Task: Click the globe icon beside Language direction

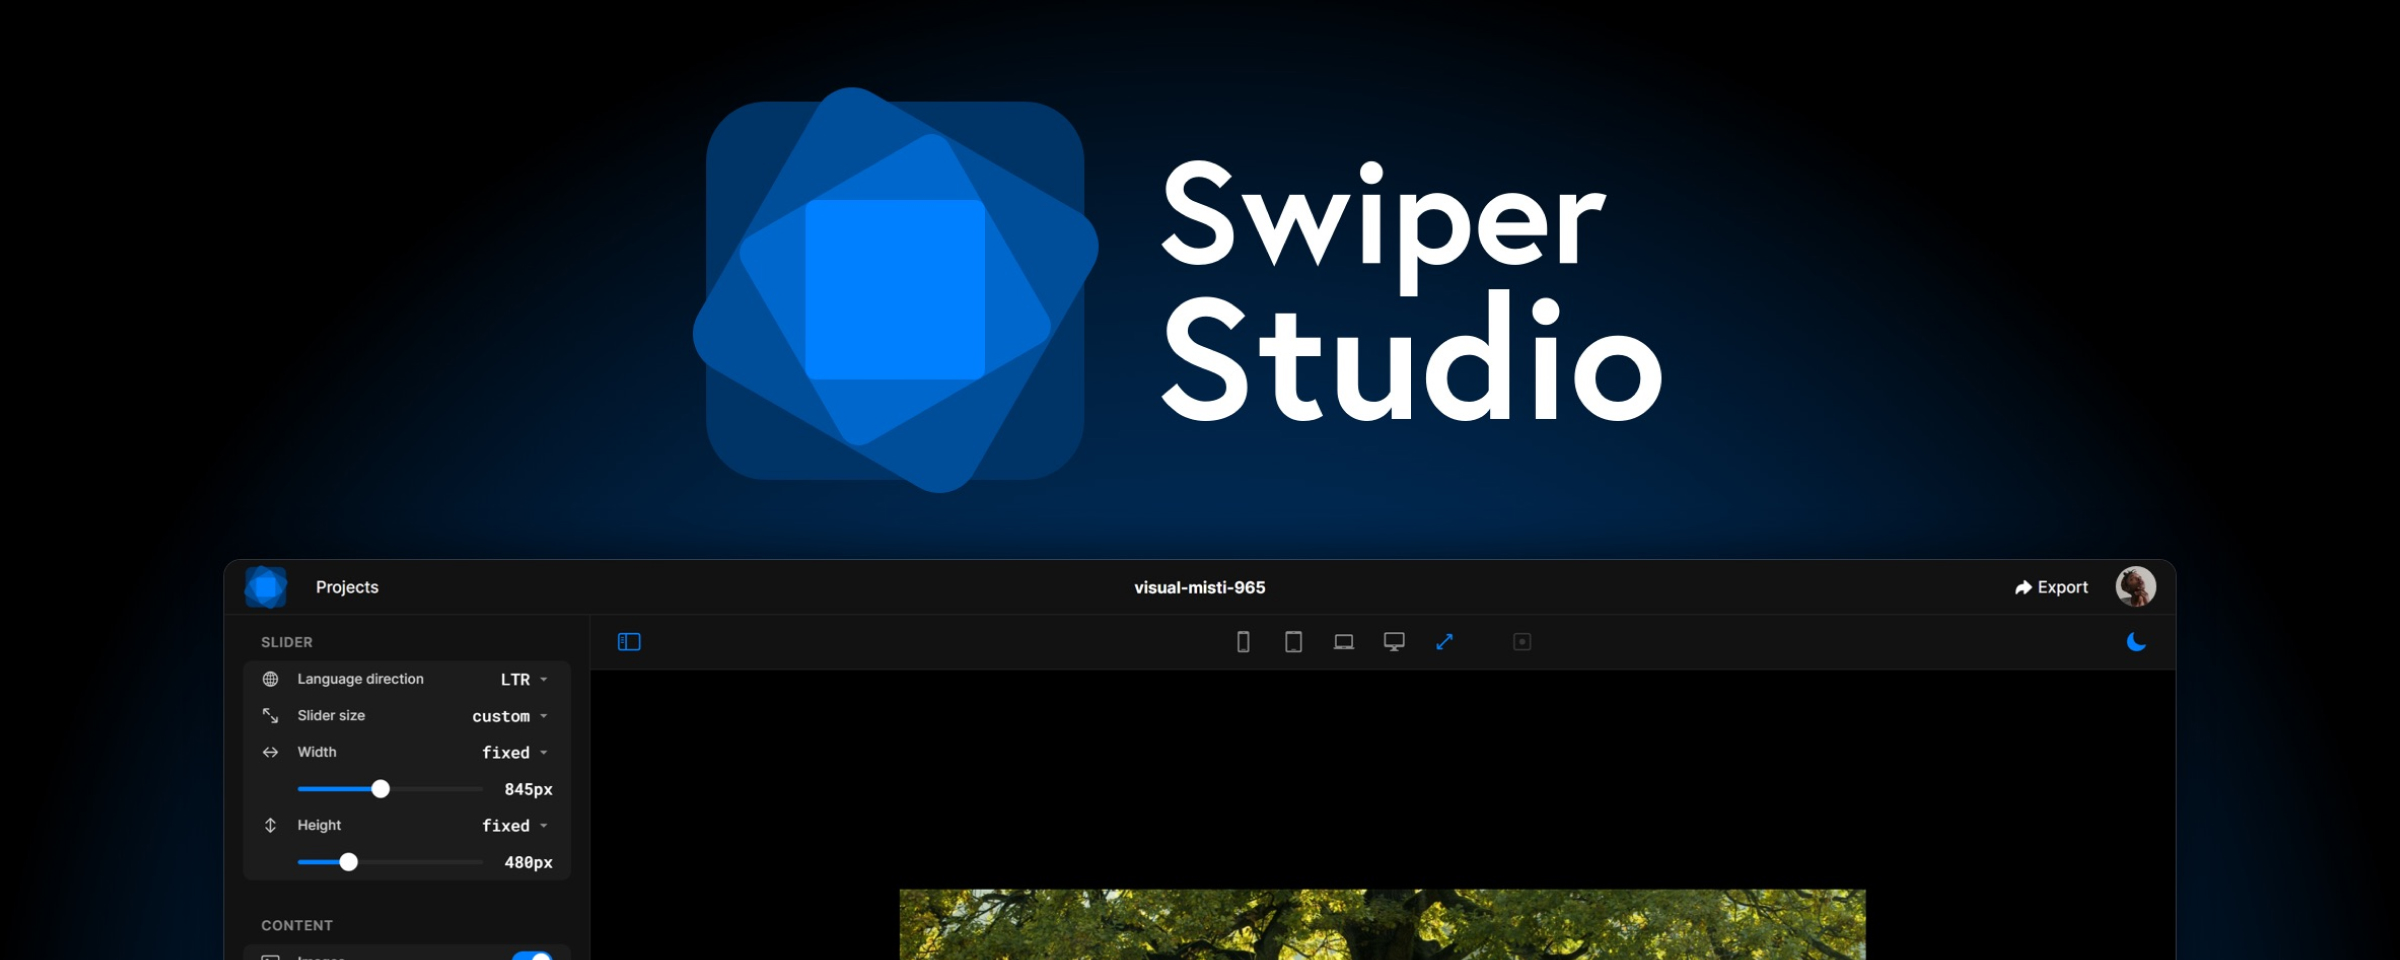Action: [270, 679]
